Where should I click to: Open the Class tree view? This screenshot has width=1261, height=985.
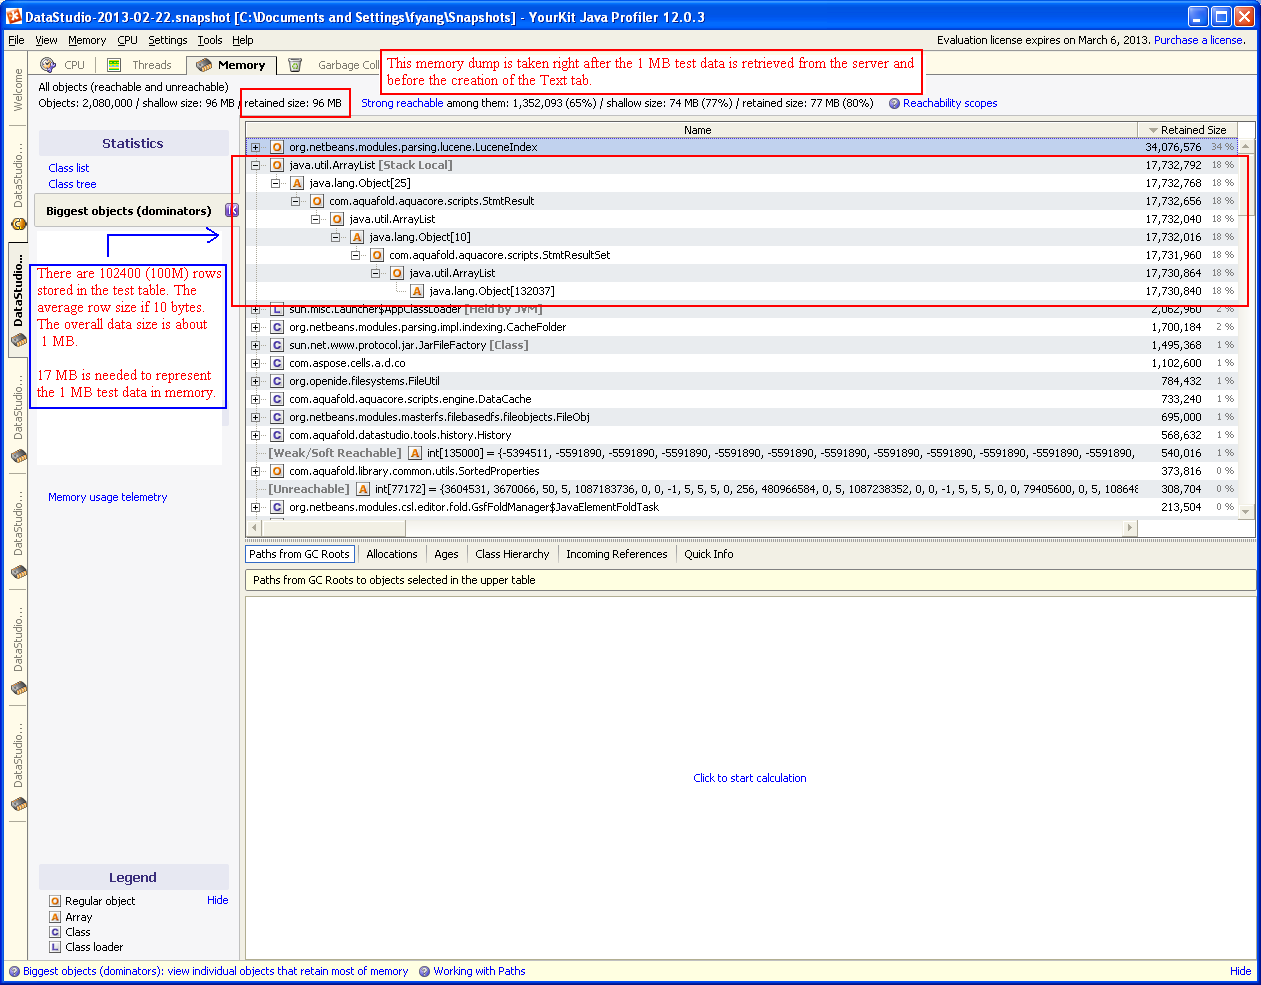pyautogui.click(x=72, y=184)
